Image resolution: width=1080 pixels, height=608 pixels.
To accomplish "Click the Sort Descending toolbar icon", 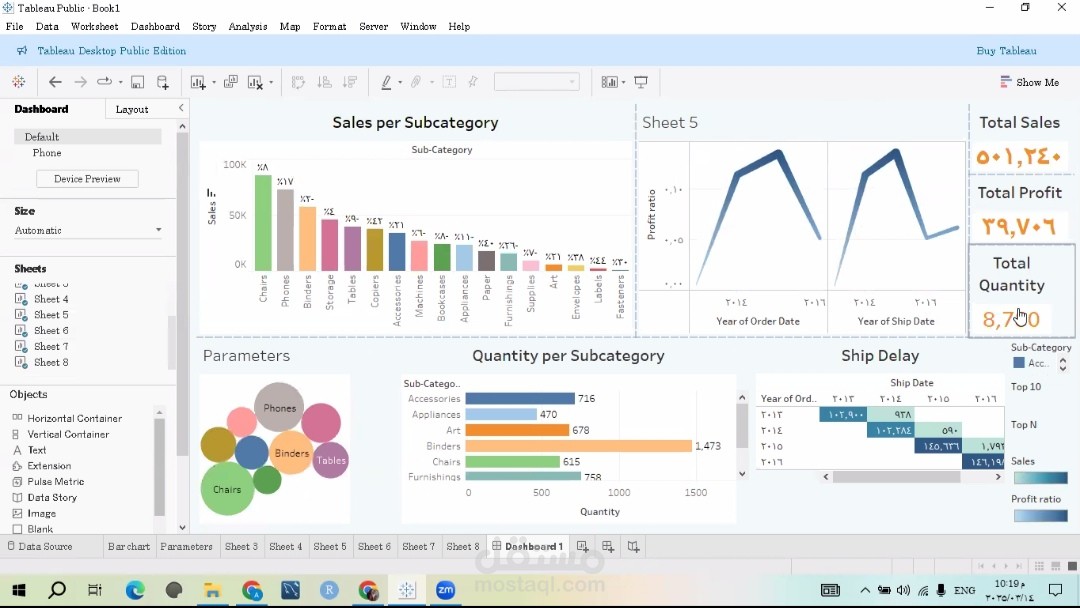I will click(350, 82).
